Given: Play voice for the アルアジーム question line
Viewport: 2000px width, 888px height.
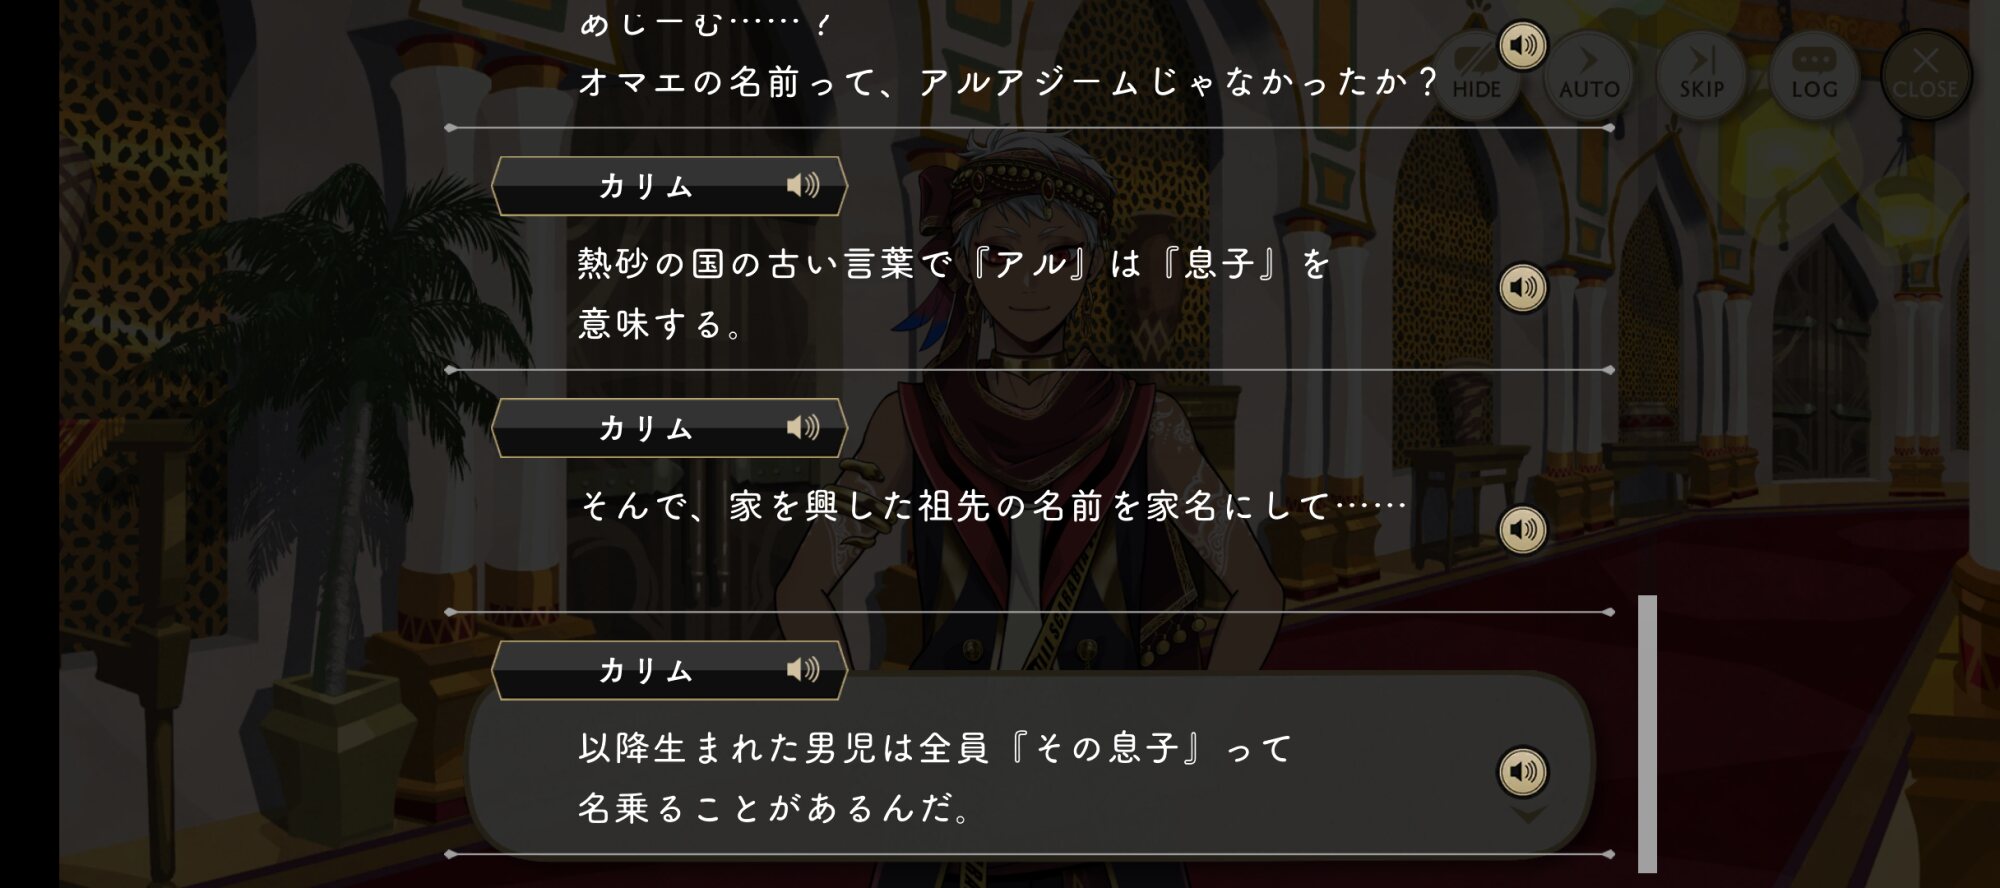Looking at the screenshot, I should [x=1522, y=46].
